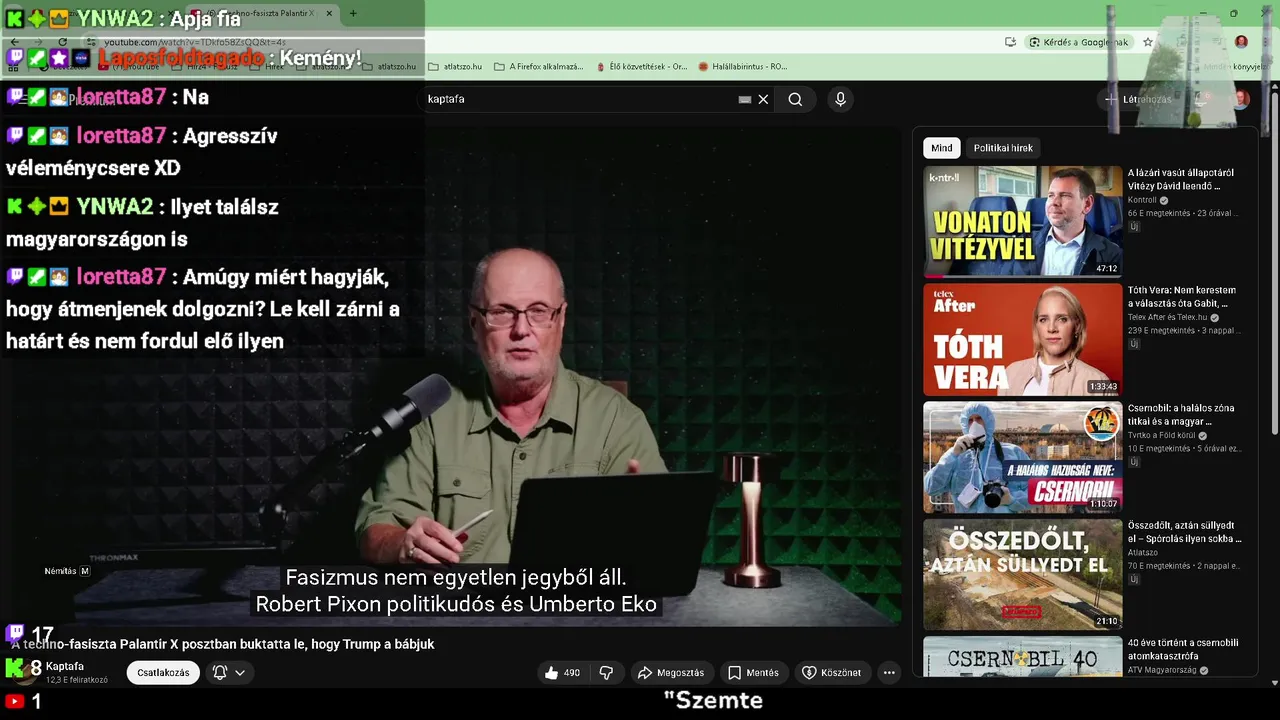Open the on-screen keyboard icon in search box
1280x720 pixels.
click(x=744, y=99)
